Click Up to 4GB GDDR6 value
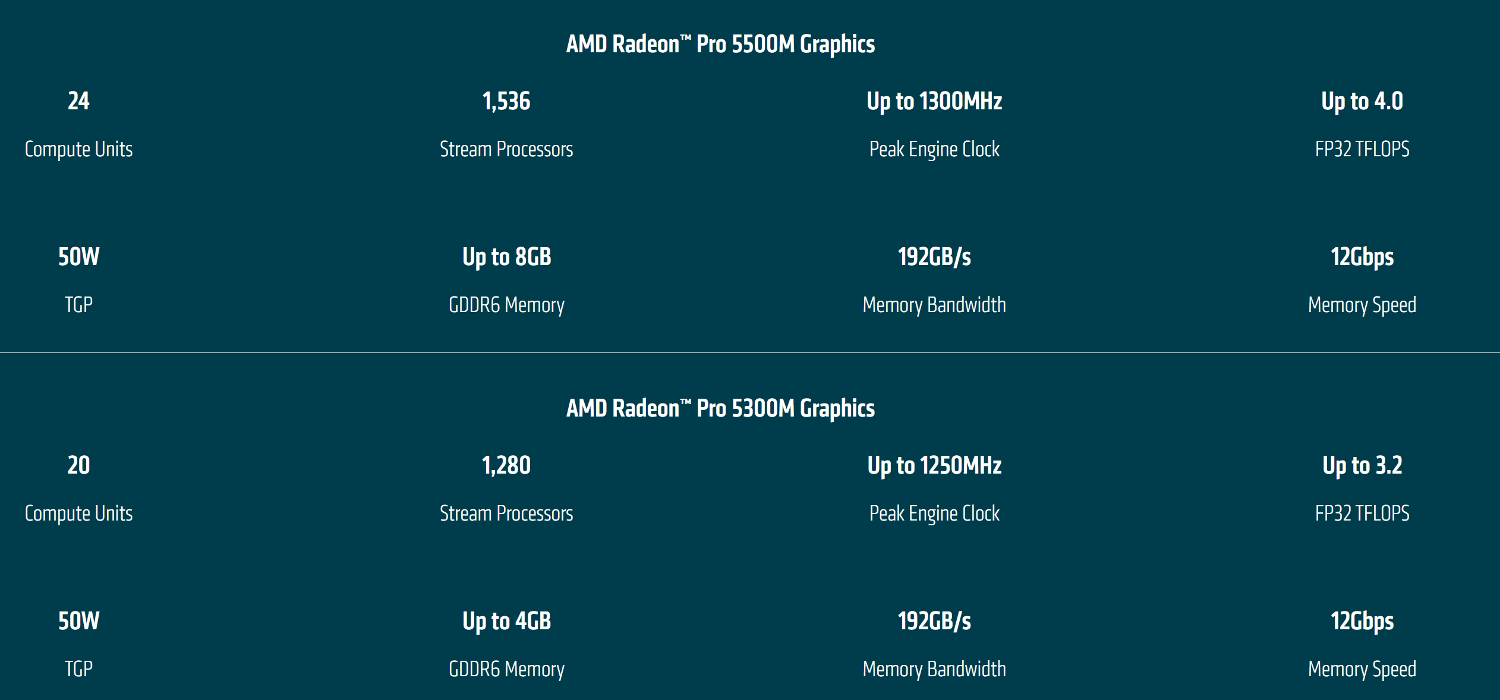 pos(506,621)
